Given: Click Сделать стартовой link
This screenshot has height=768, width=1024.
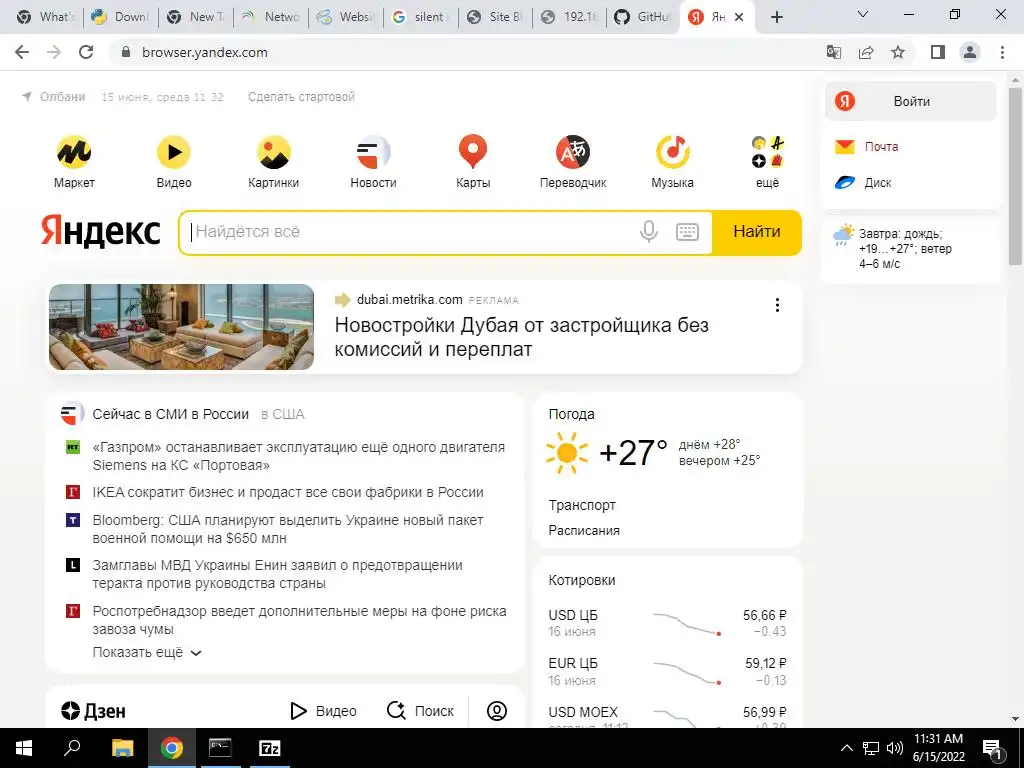Looking at the screenshot, I should 301,97.
